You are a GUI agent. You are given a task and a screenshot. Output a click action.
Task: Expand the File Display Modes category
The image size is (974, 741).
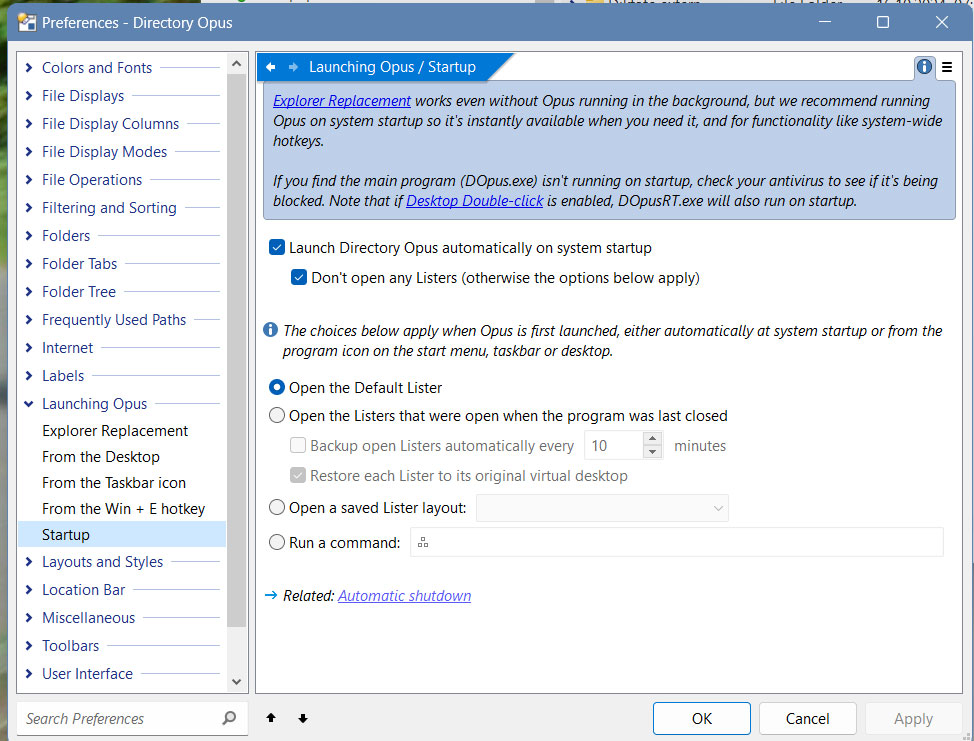pyautogui.click(x=29, y=151)
